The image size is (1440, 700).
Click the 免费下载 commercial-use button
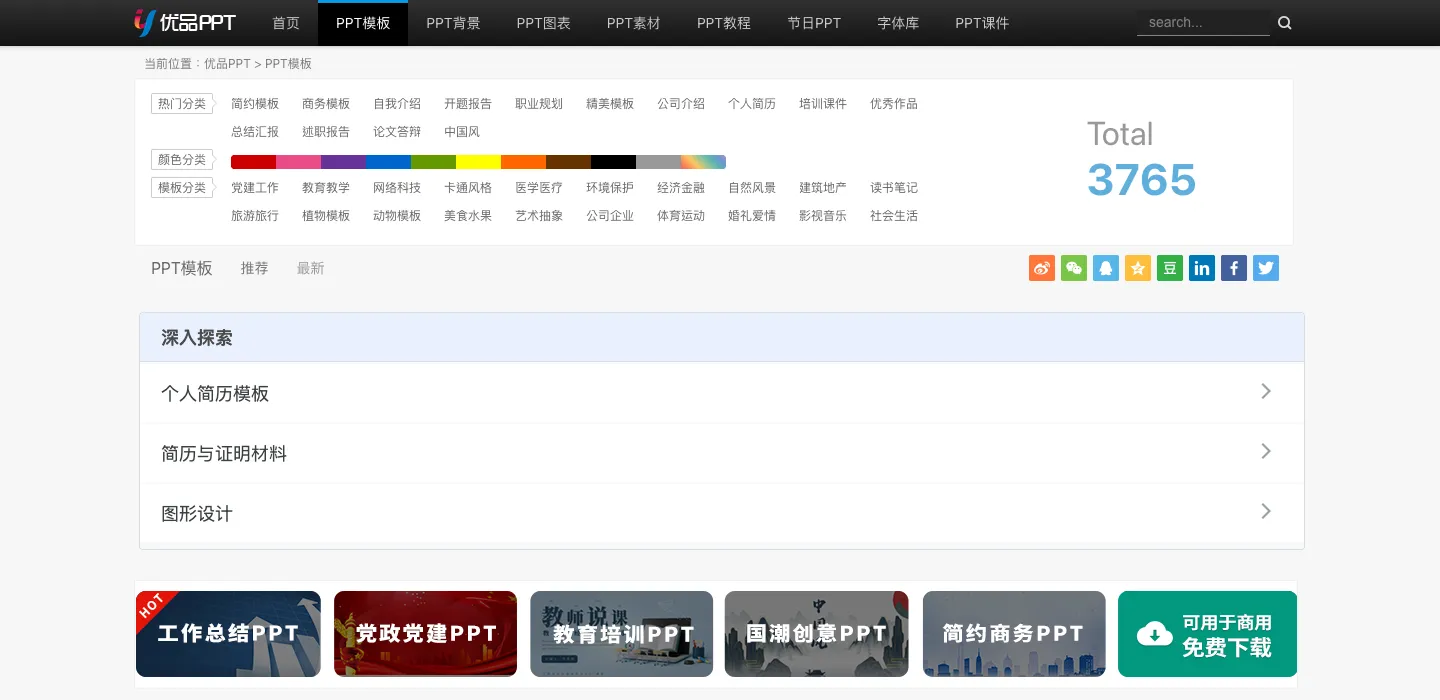[x=1207, y=634]
